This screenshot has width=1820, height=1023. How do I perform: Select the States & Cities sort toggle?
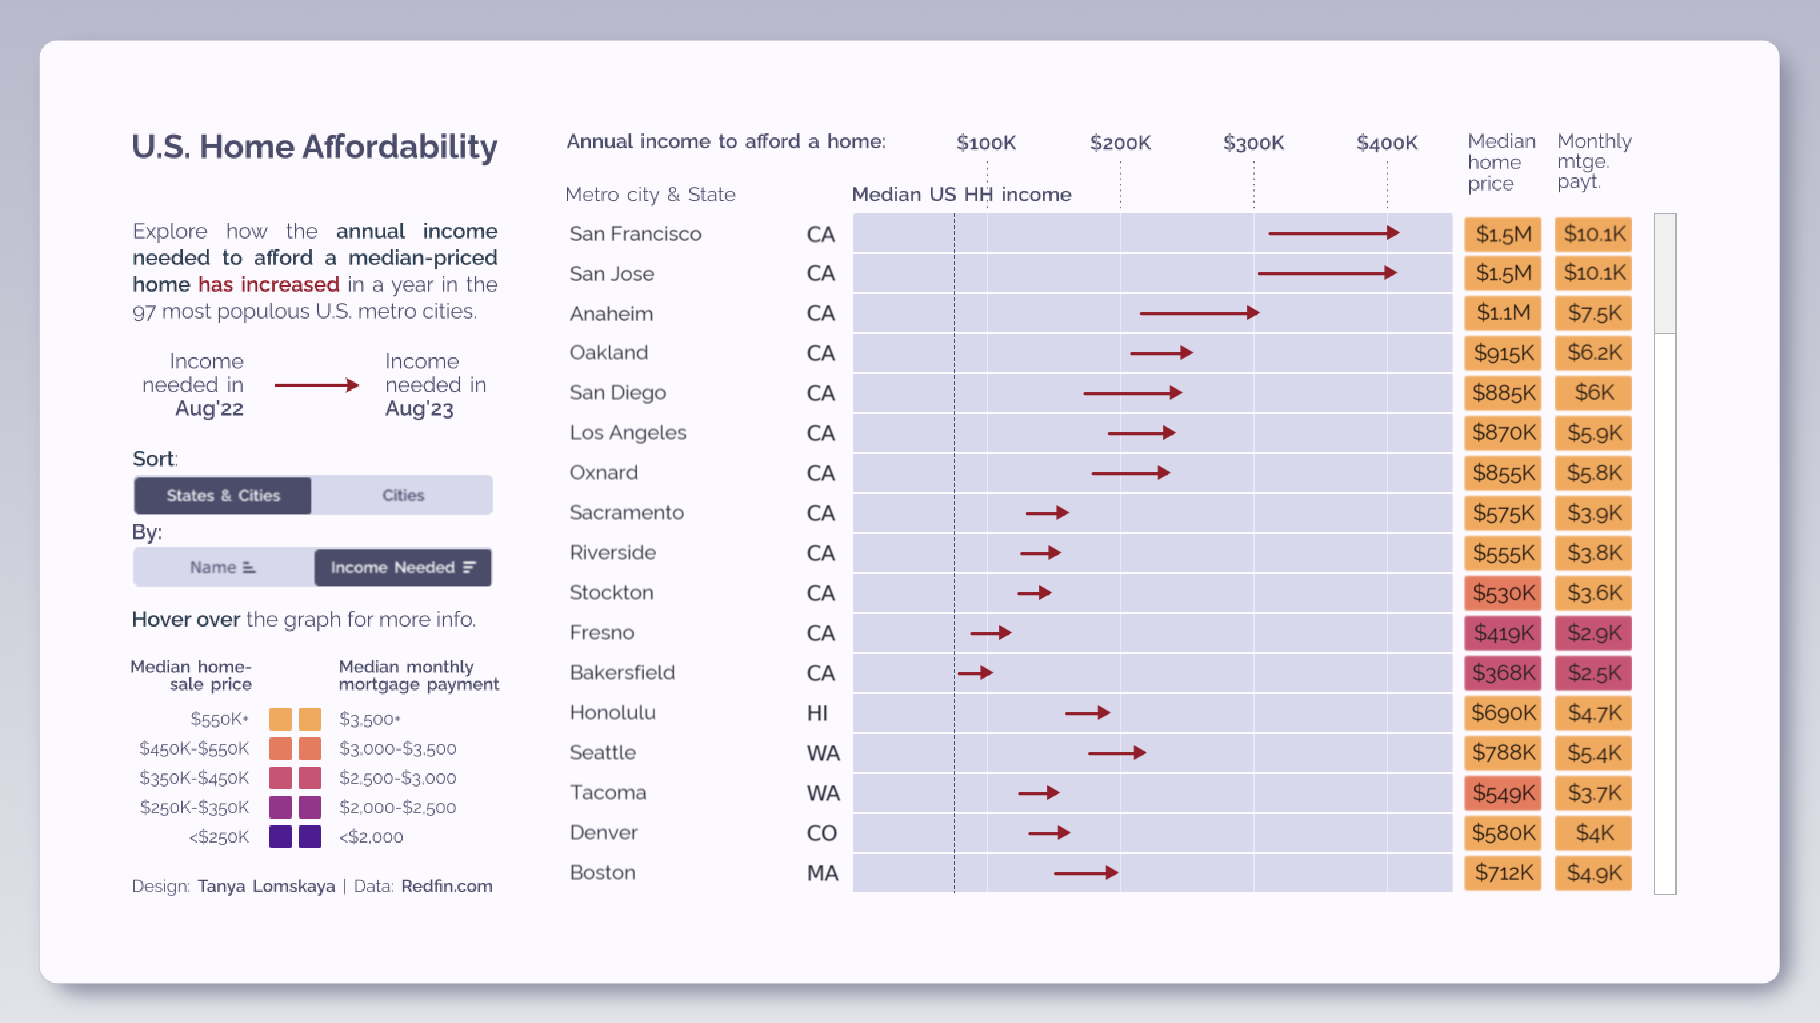pyautogui.click(x=223, y=495)
